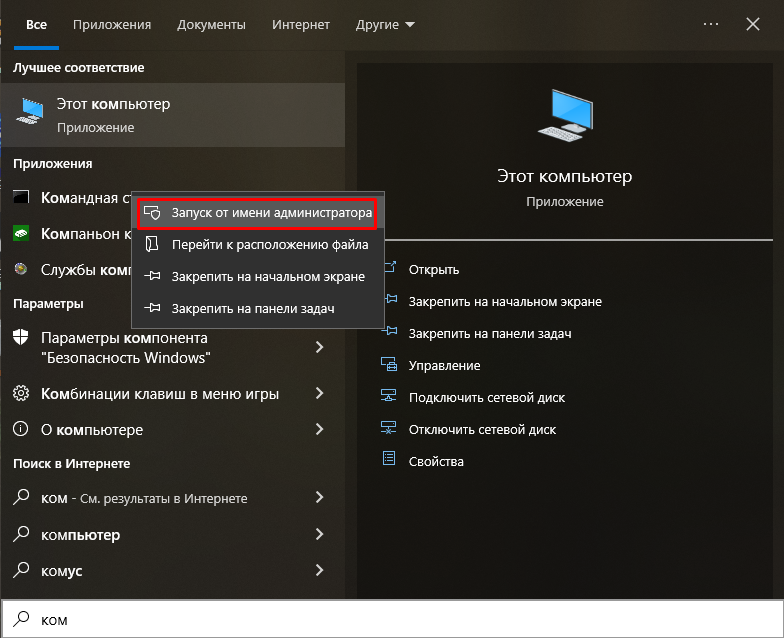This screenshot has width=784, height=638.
Task: Click the green Компаньон консоли icon
Action: tap(21, 234)
